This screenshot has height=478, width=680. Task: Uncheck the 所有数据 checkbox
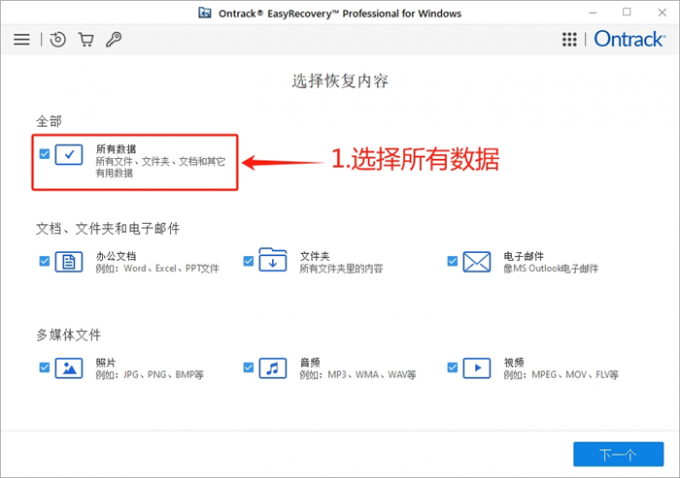tap(44, 154)
